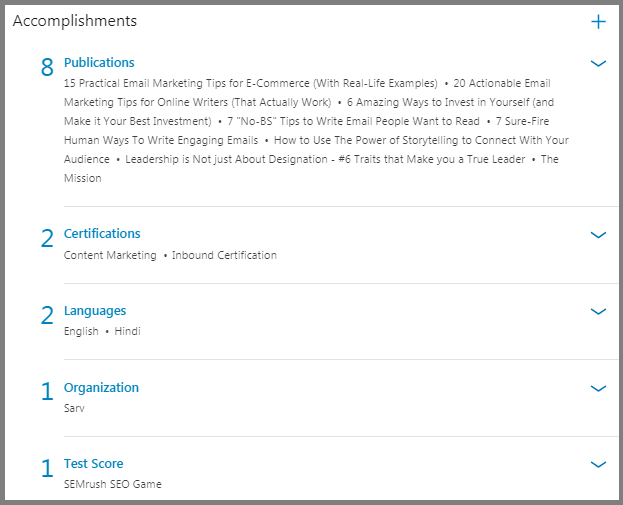Viewport: 623px width, 505px height.
Task: Click the Sarv organization entry
Action: click(x=74, y=408)
